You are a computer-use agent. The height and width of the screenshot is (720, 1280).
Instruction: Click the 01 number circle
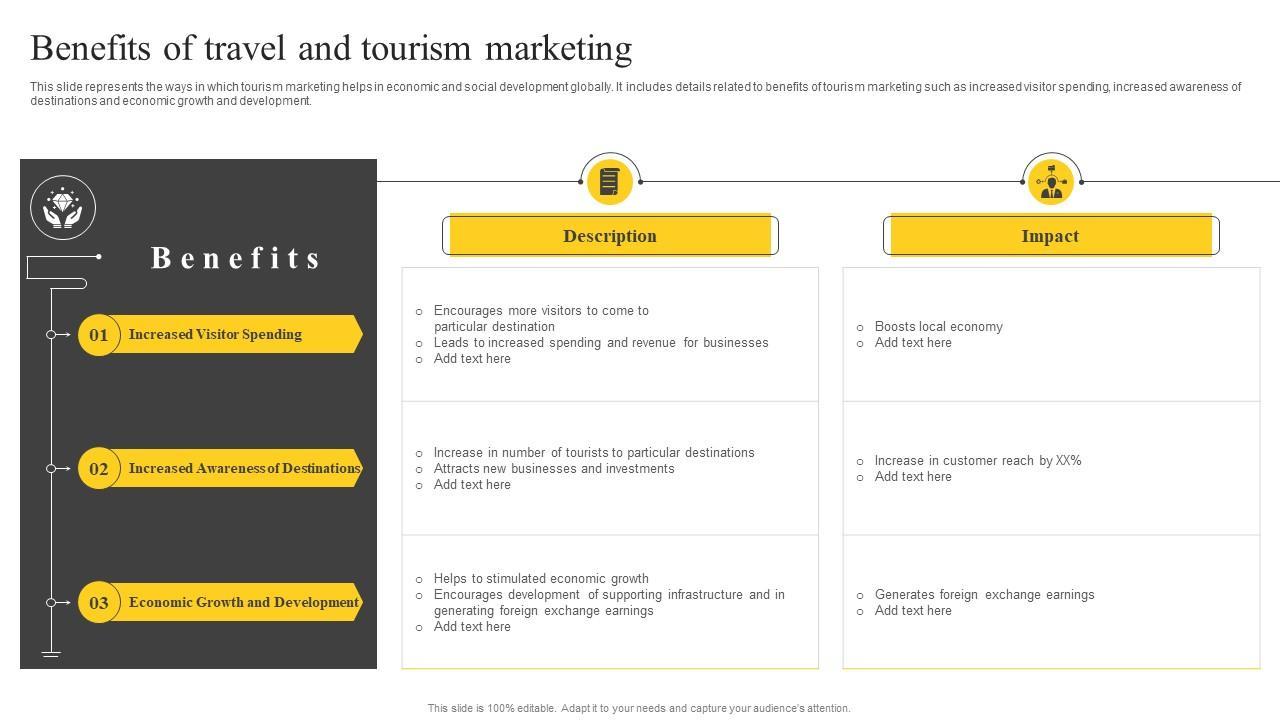pyautogui.click(x=99, y=335)
